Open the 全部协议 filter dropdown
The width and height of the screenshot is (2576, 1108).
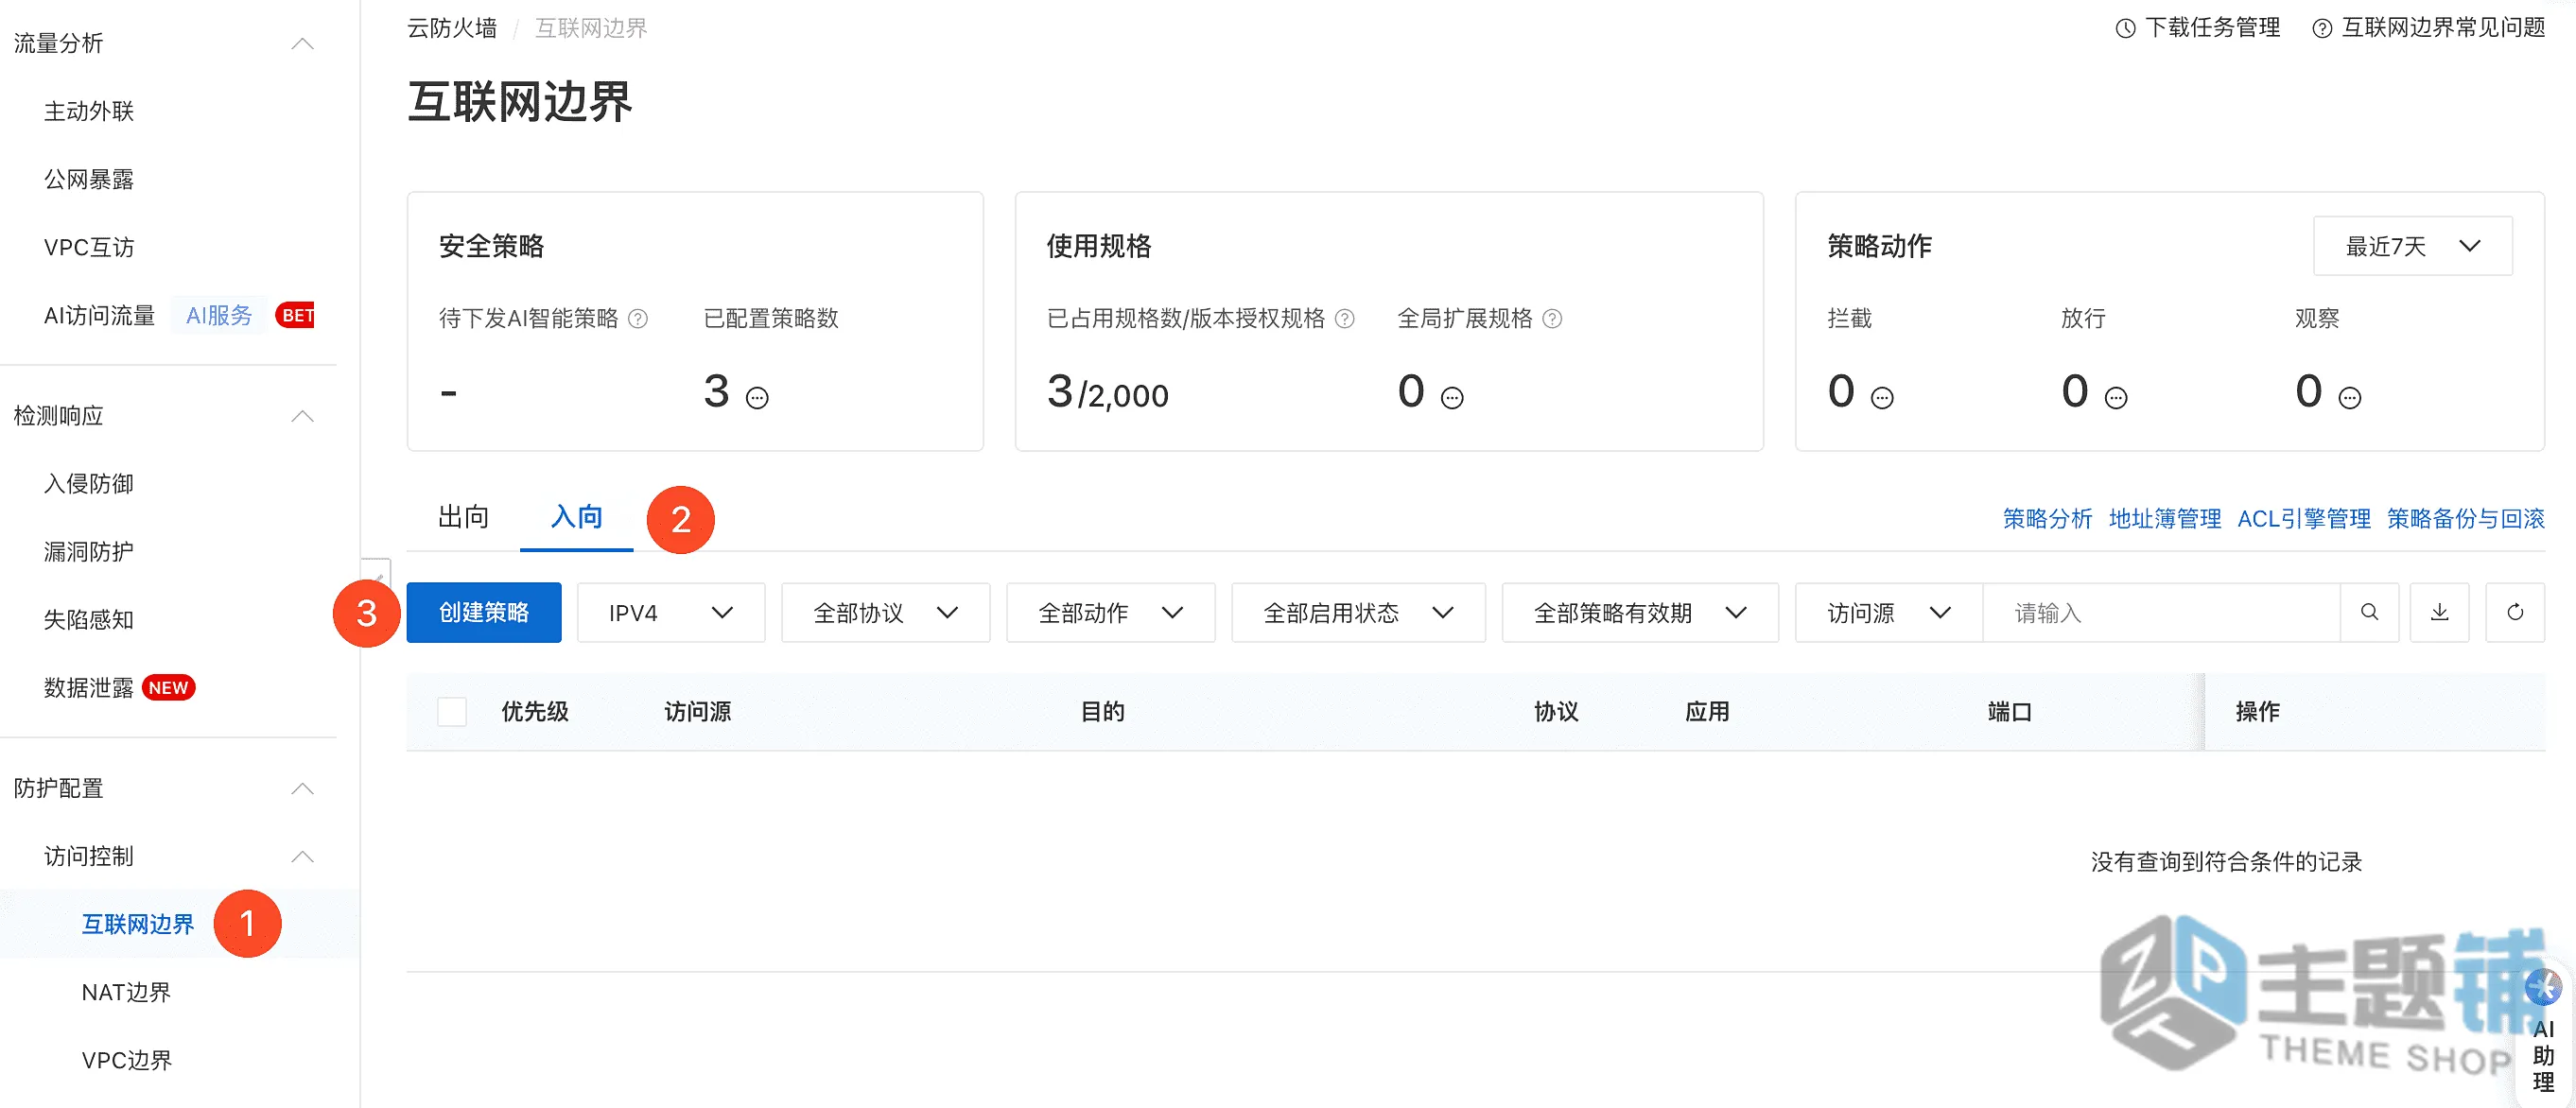pyautogui.click(x=886, y=612)
